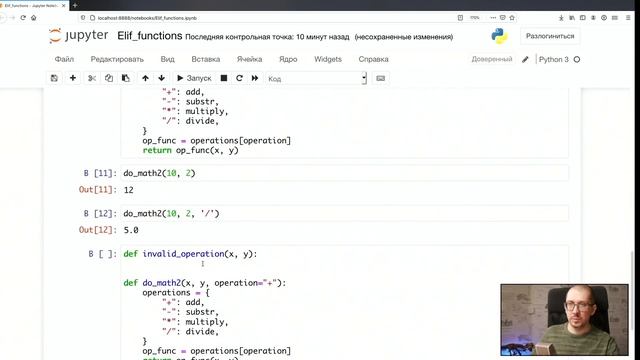640x360 pixels.
Task: Run cell with Запуск button
Action: pyautogui.click(x=194, y=78)
